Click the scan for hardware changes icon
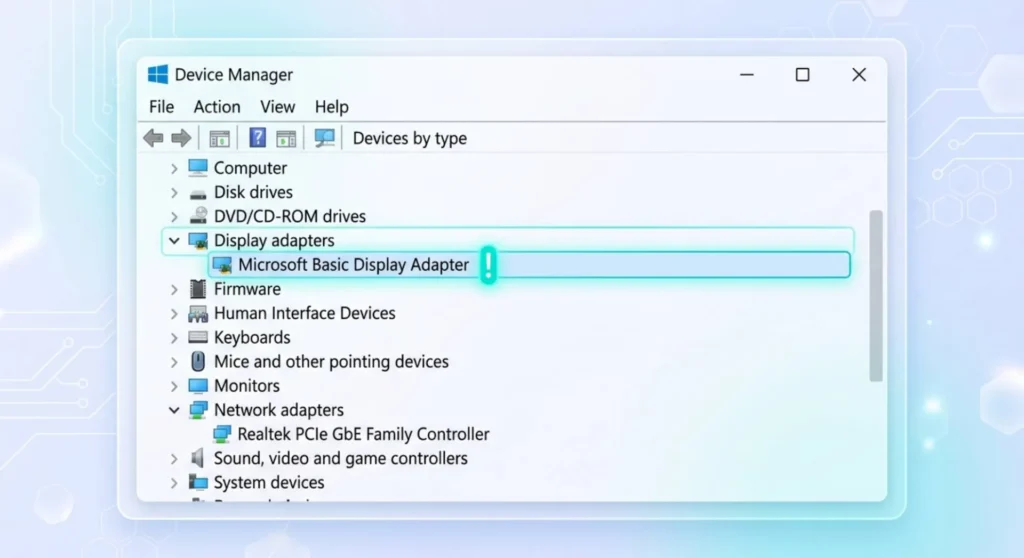 click(x=324, y=137)
